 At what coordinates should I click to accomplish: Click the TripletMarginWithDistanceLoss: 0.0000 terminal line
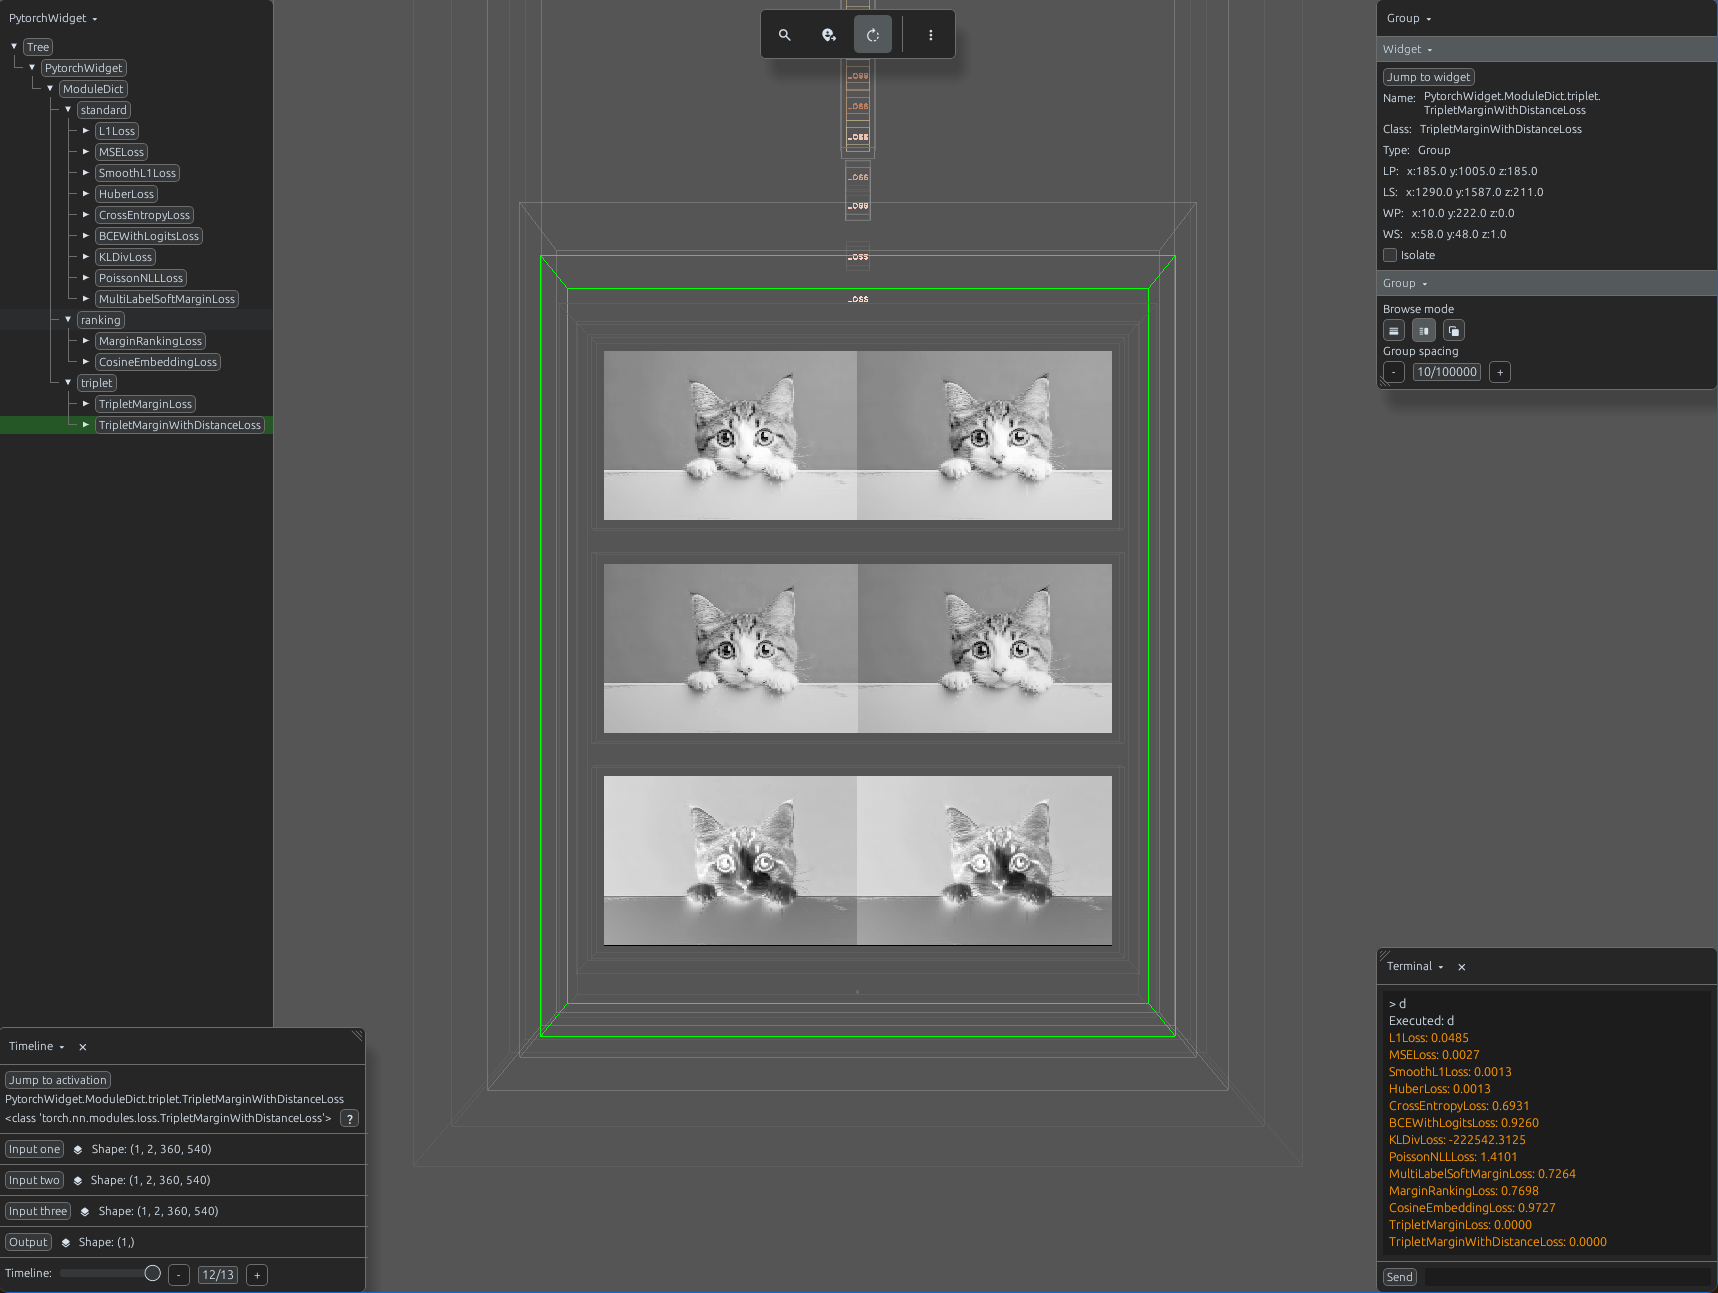coord(1497,1242)
